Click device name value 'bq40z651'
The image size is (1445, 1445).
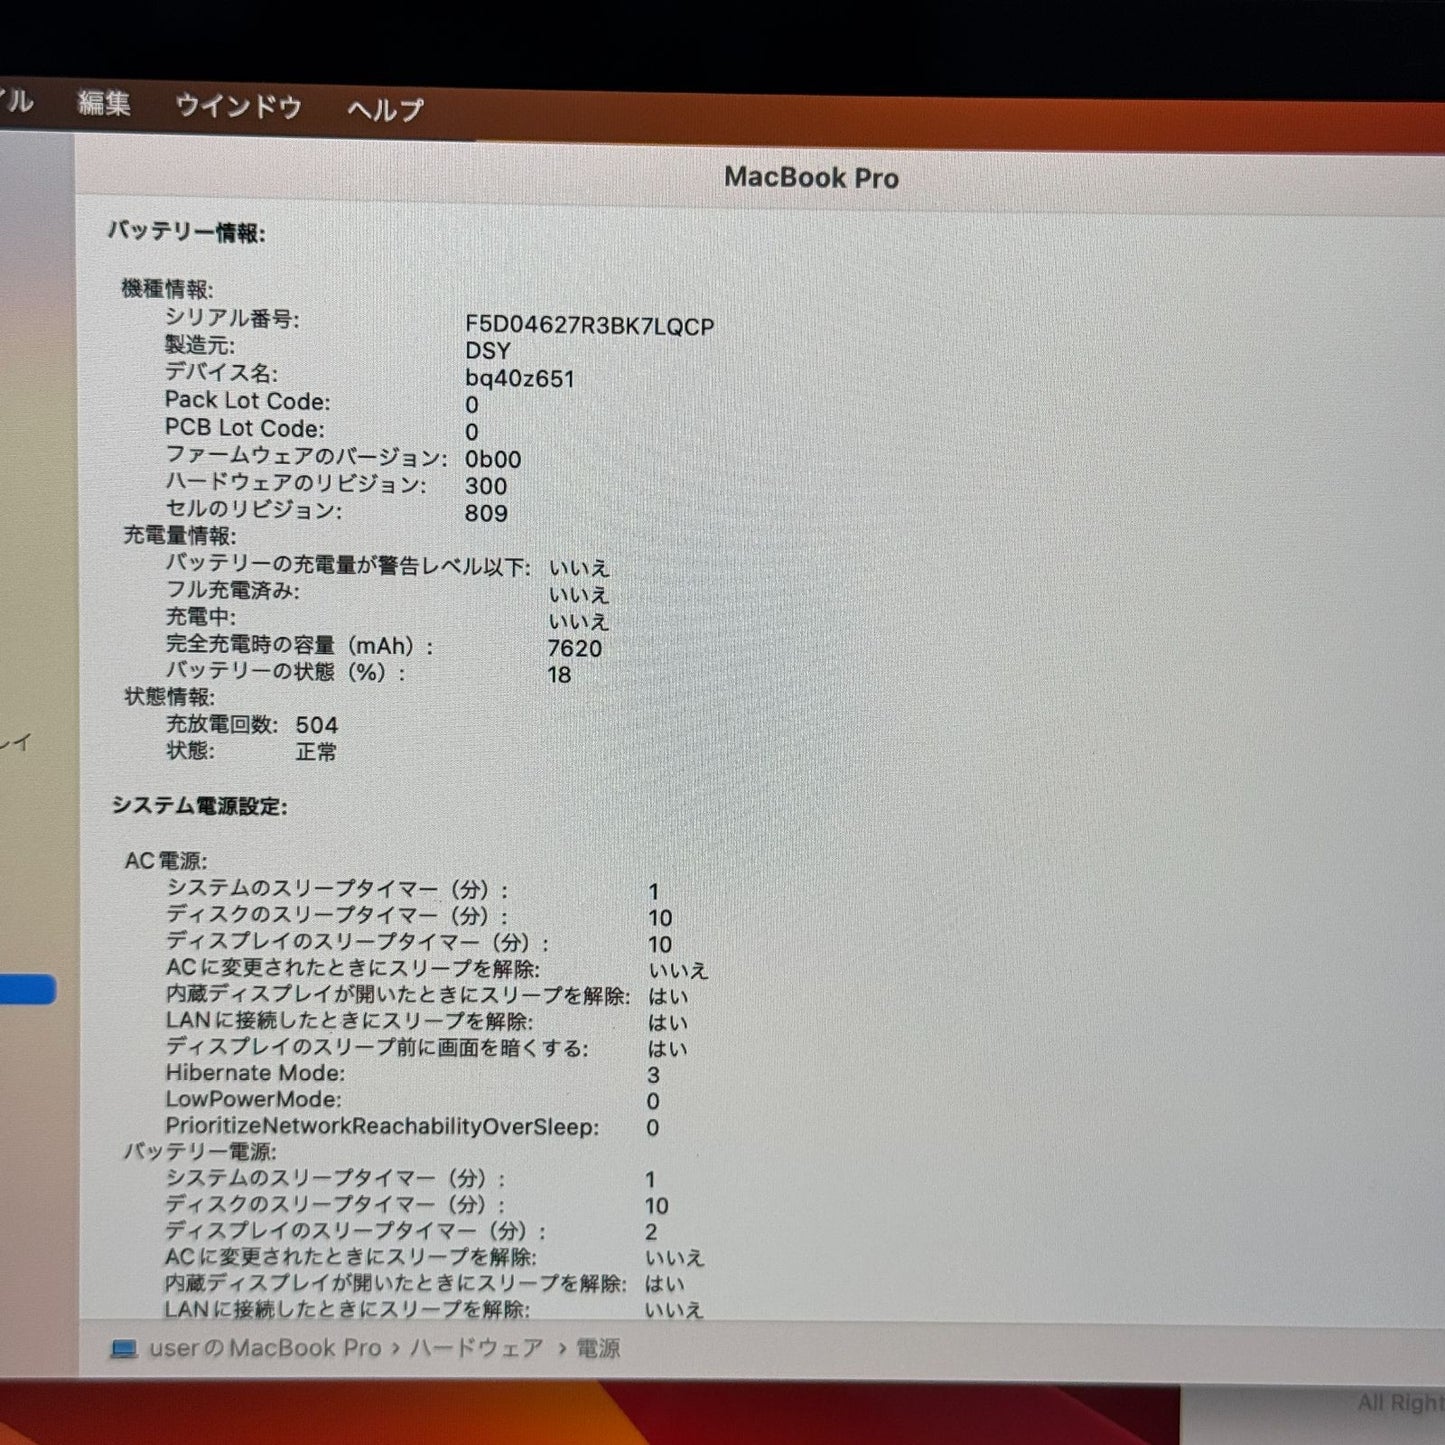pyautogui.click(x=520, y=379)
